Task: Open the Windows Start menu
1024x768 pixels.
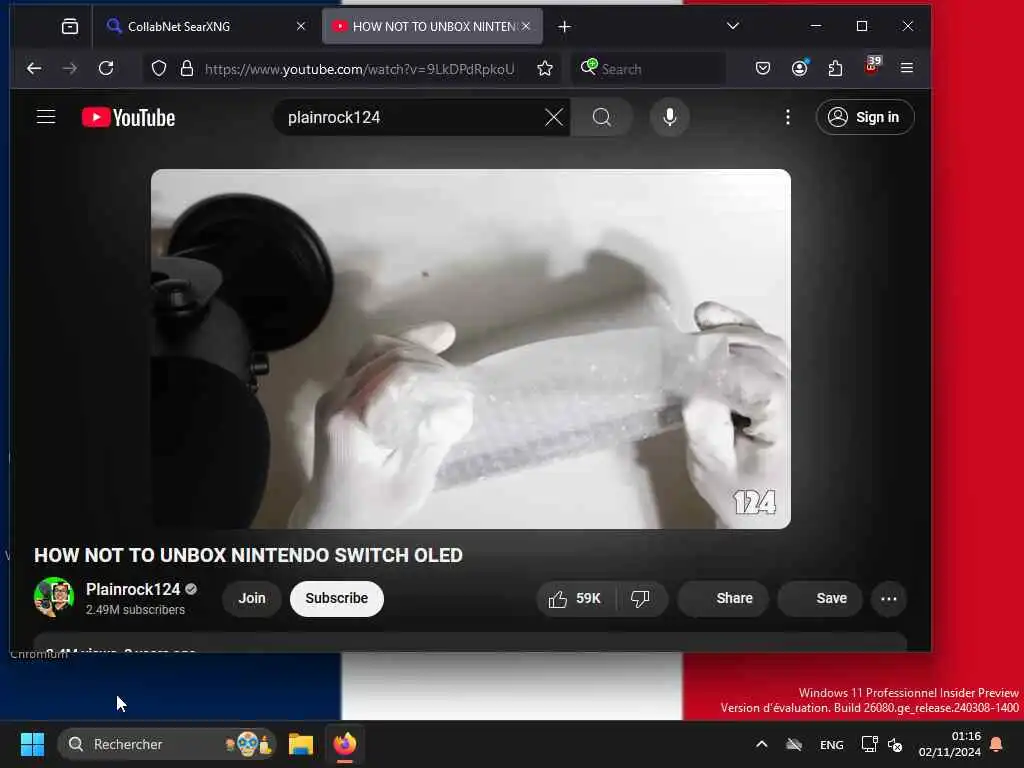Action: [x=32, y=744]
